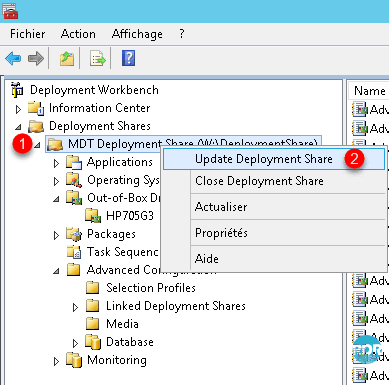Click the Task Sequences node icon

[74, 252]
